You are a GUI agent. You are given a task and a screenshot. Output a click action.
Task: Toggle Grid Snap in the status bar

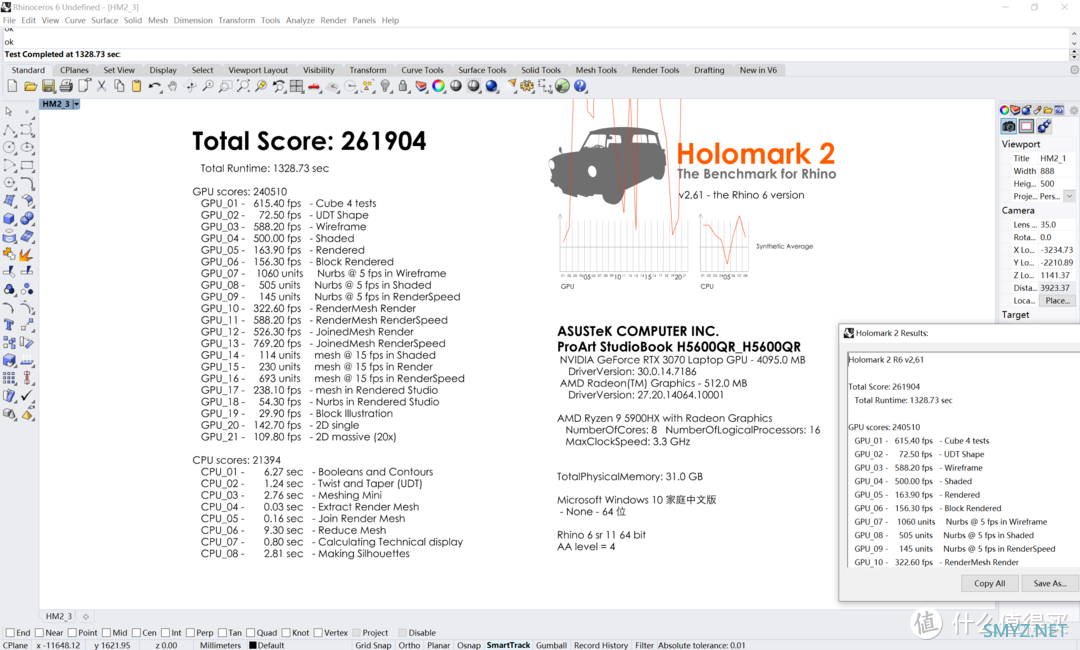(373, 645)
